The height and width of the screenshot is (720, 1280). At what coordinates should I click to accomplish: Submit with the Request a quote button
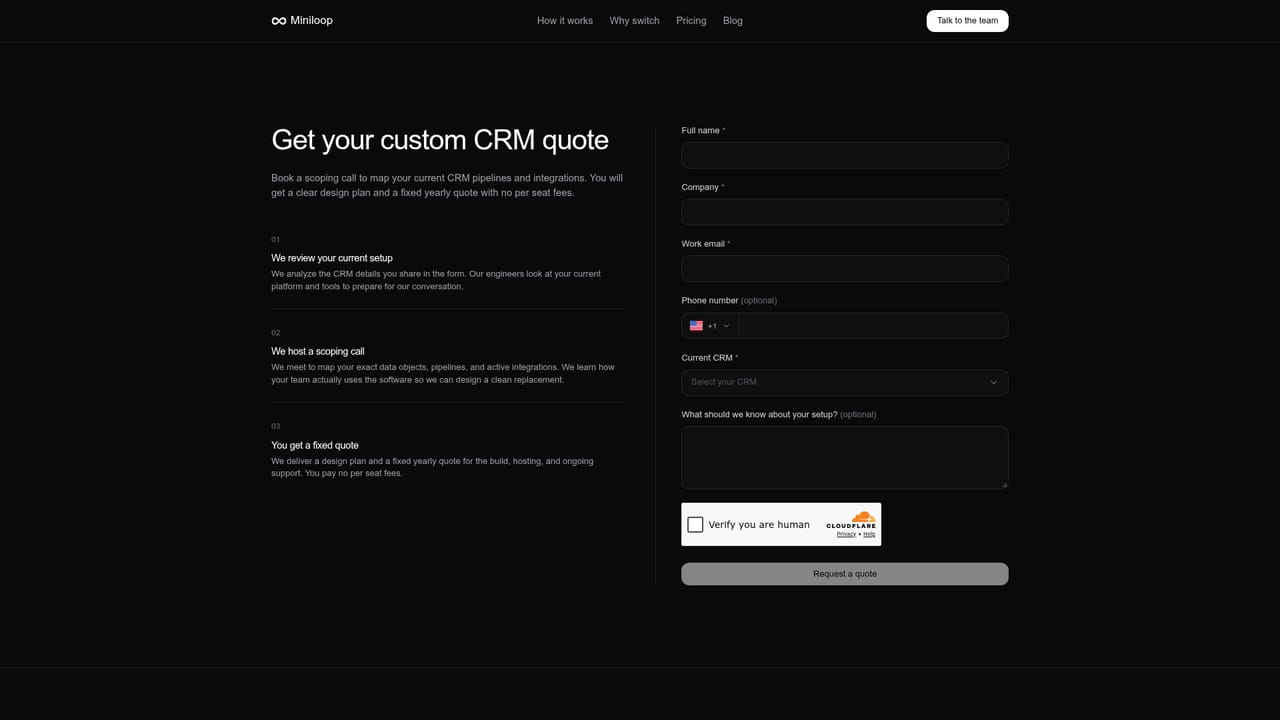click(x=845, y=574)
